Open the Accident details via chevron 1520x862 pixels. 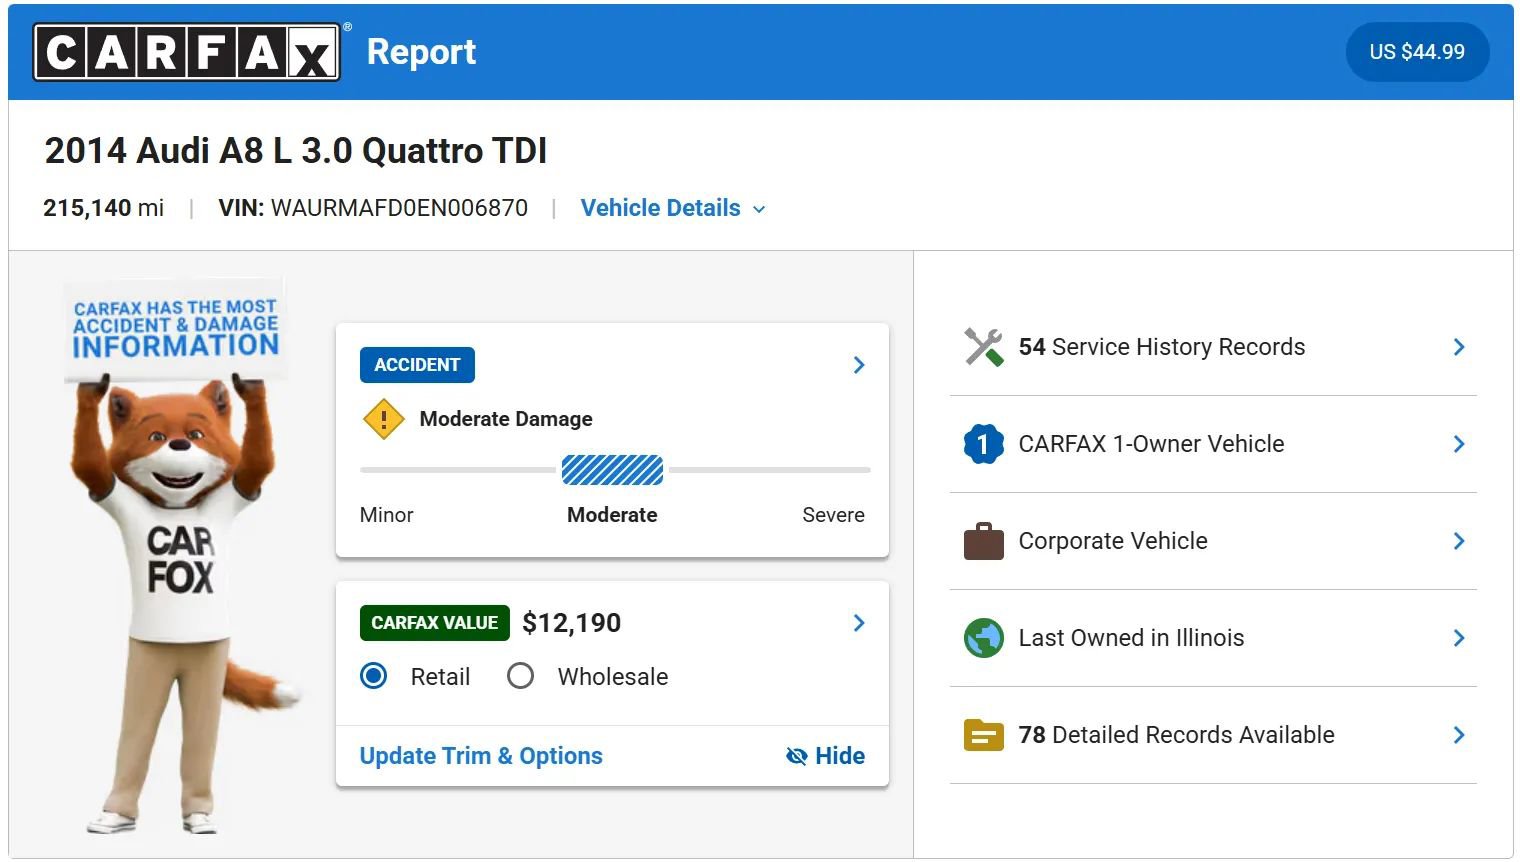[x=858, y=365]
